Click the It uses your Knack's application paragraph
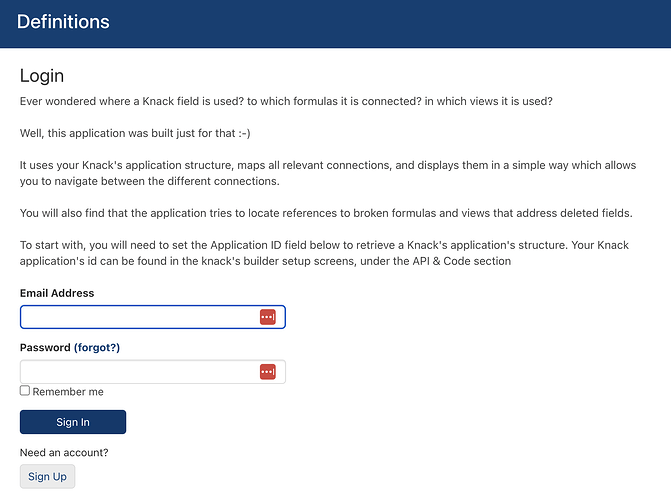Screen dimensions: 671x500 tap(328, 173)
